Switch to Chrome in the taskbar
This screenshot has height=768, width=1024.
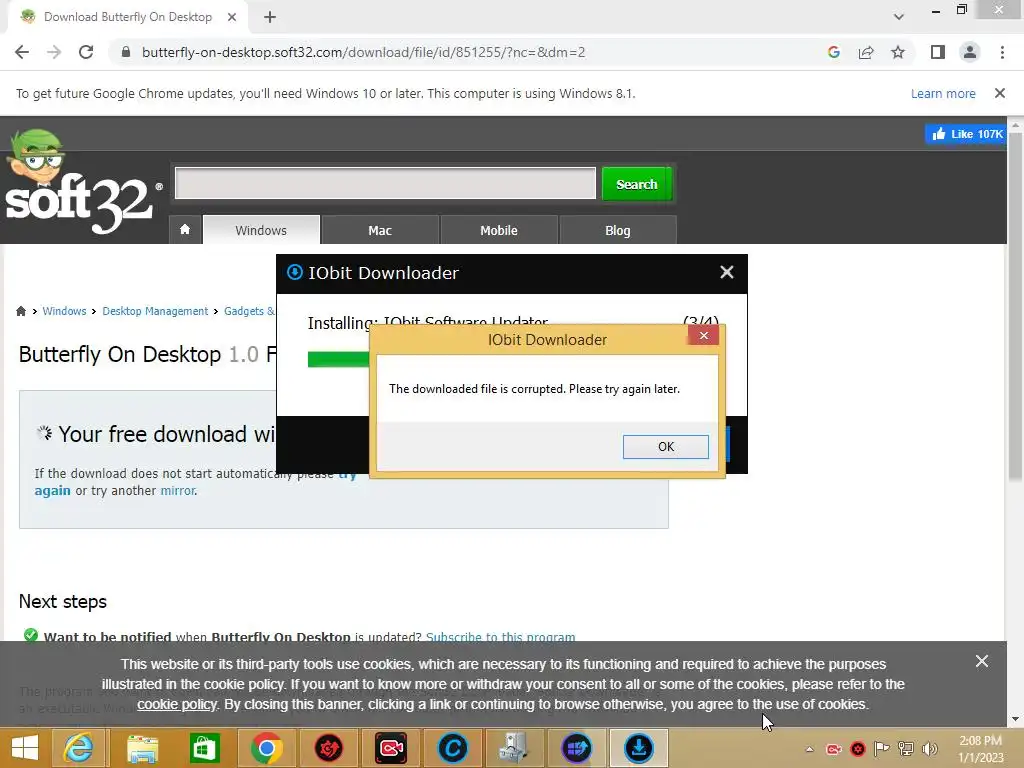(266, 748)
